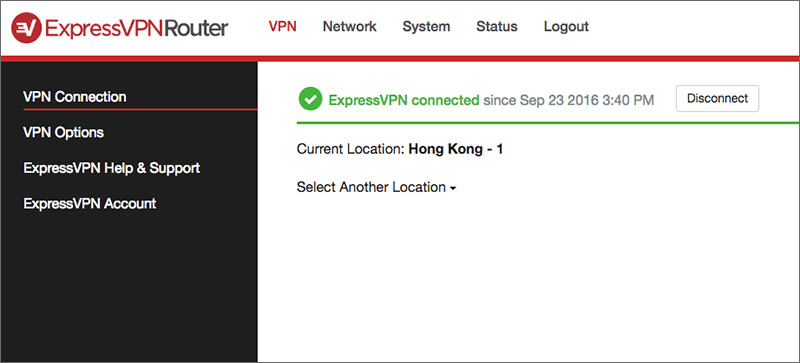Screen dimensions: 800x363
Task: Click the green ExpressVPN connected status text
Action: pyautogui.click(x=404, y=100)
